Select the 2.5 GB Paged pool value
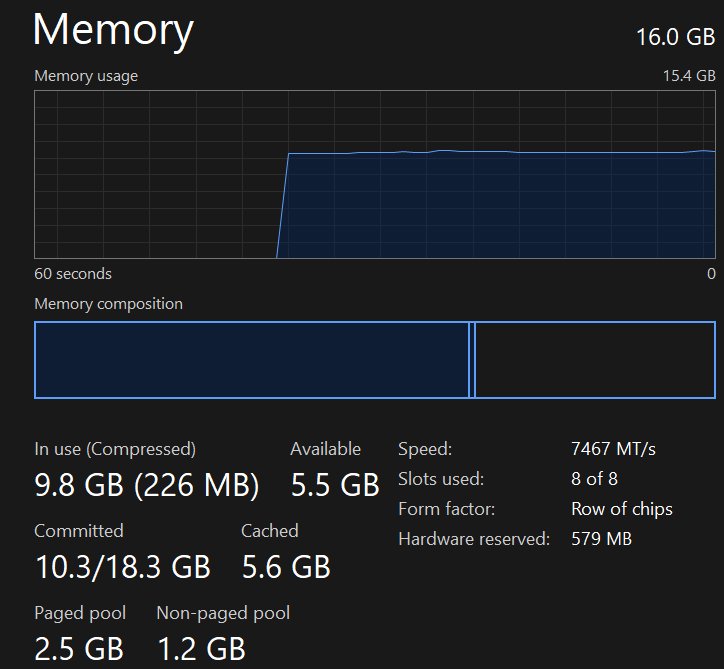 click(x=79, y=649)
